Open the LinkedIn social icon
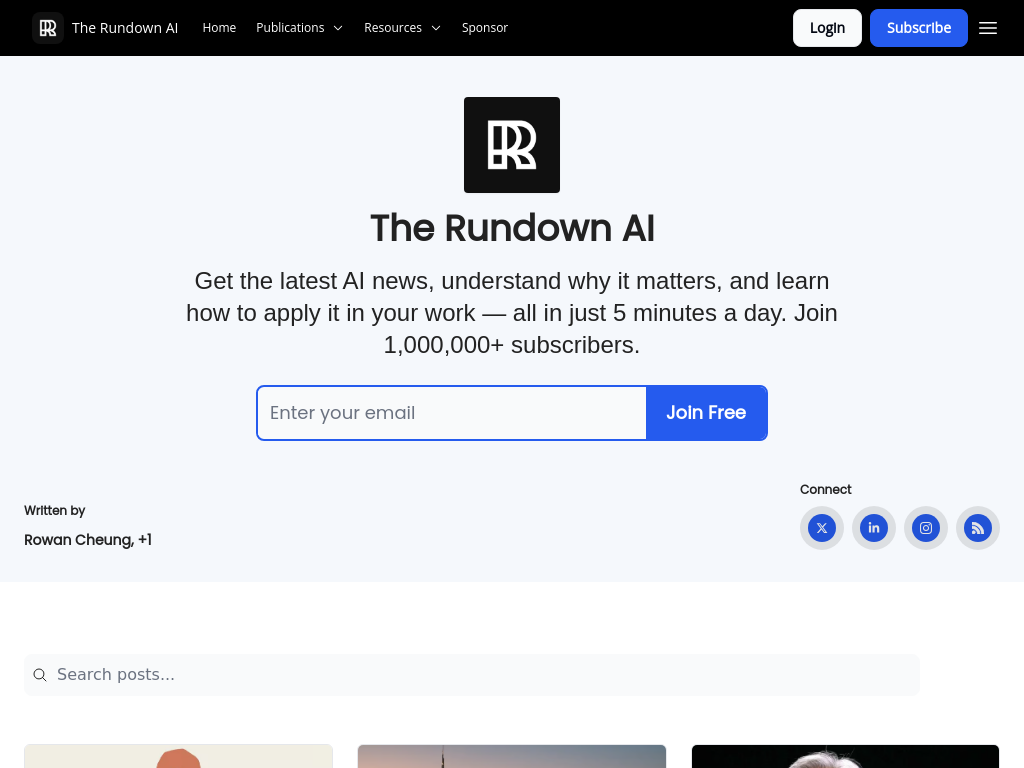 coord(874,528)
